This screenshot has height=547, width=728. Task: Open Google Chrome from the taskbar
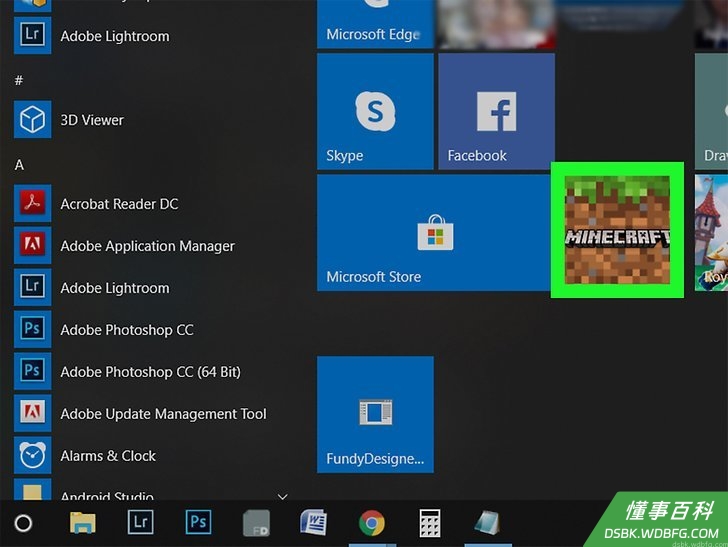pos(372,523)
